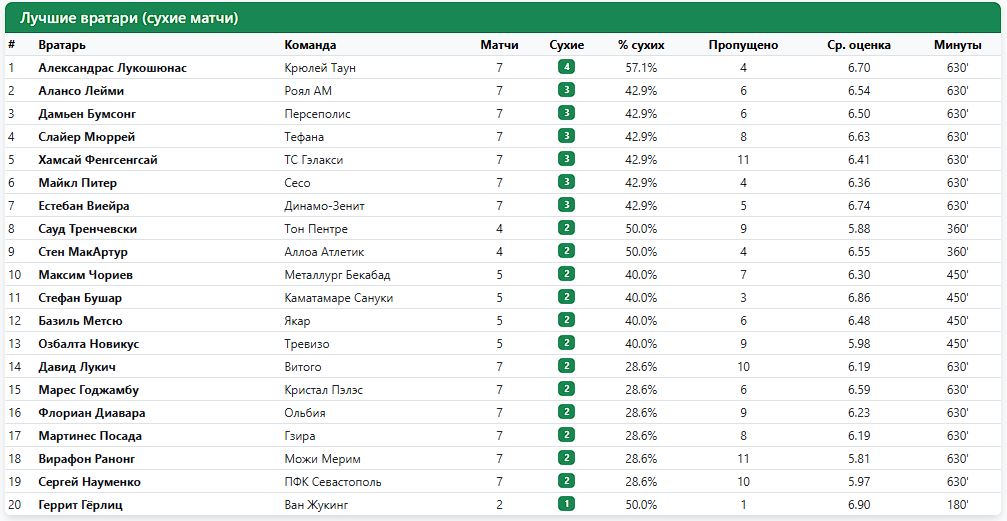Sort by the Матчи column header
Screen dimensions: 1007x521
(499, 45)
